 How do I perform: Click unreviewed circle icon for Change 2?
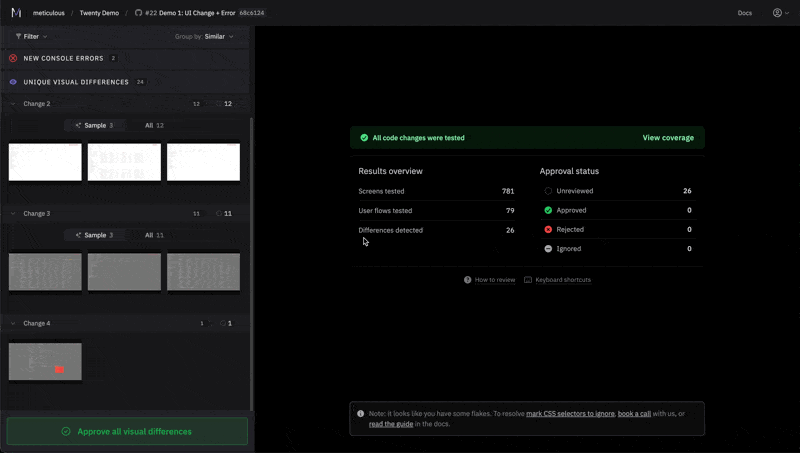click(x=219, y=104)
